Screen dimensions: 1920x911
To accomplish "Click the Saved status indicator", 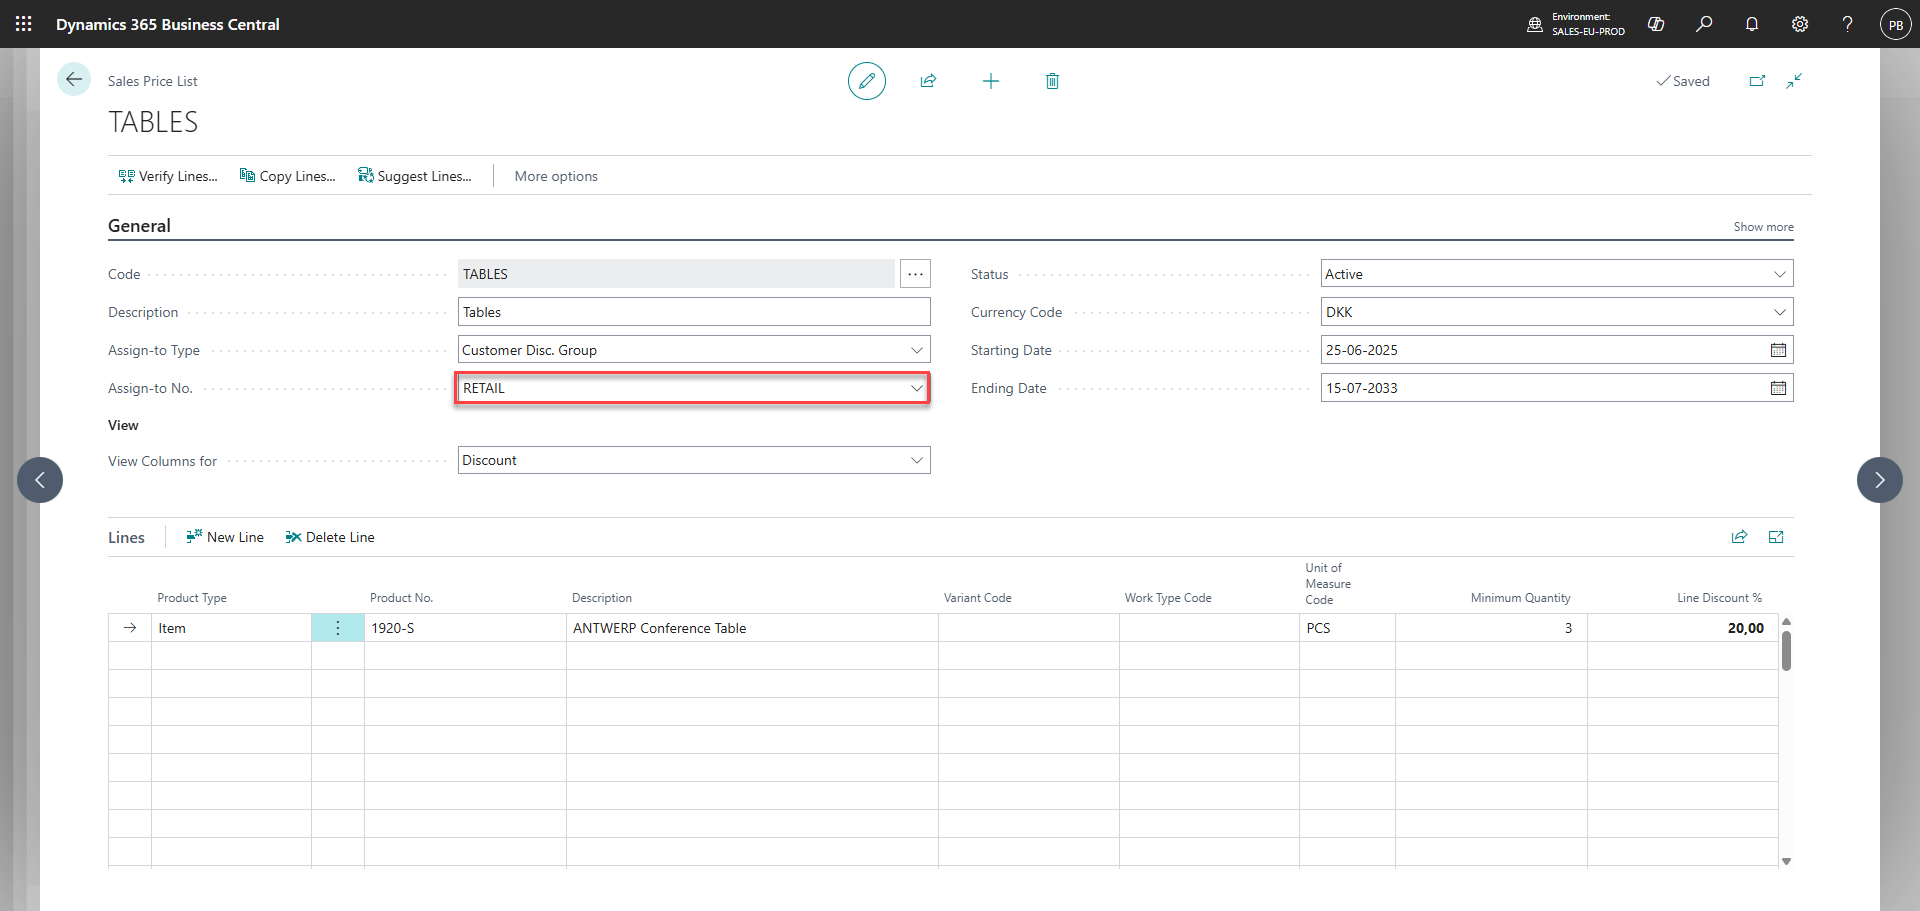I will coord(1683,81).
